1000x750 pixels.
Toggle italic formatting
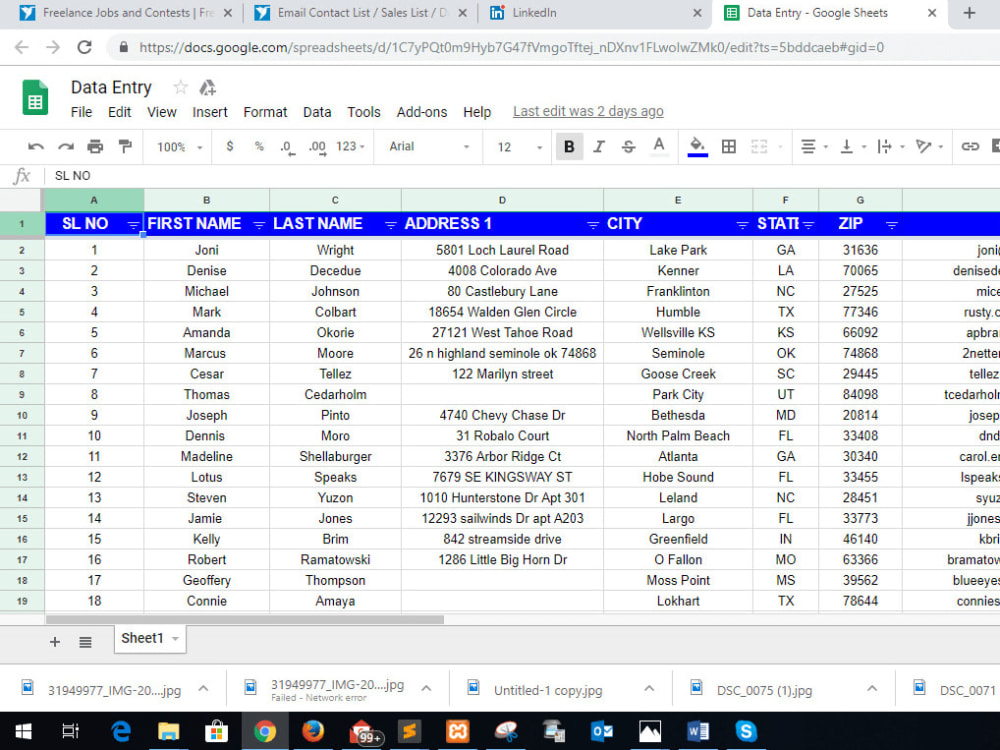coord(598,147)
